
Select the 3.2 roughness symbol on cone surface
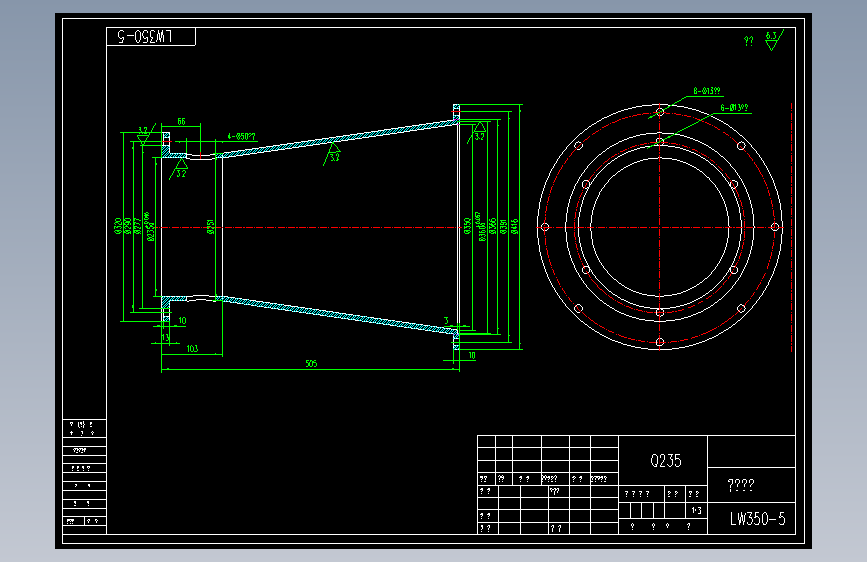pos(333,154)
